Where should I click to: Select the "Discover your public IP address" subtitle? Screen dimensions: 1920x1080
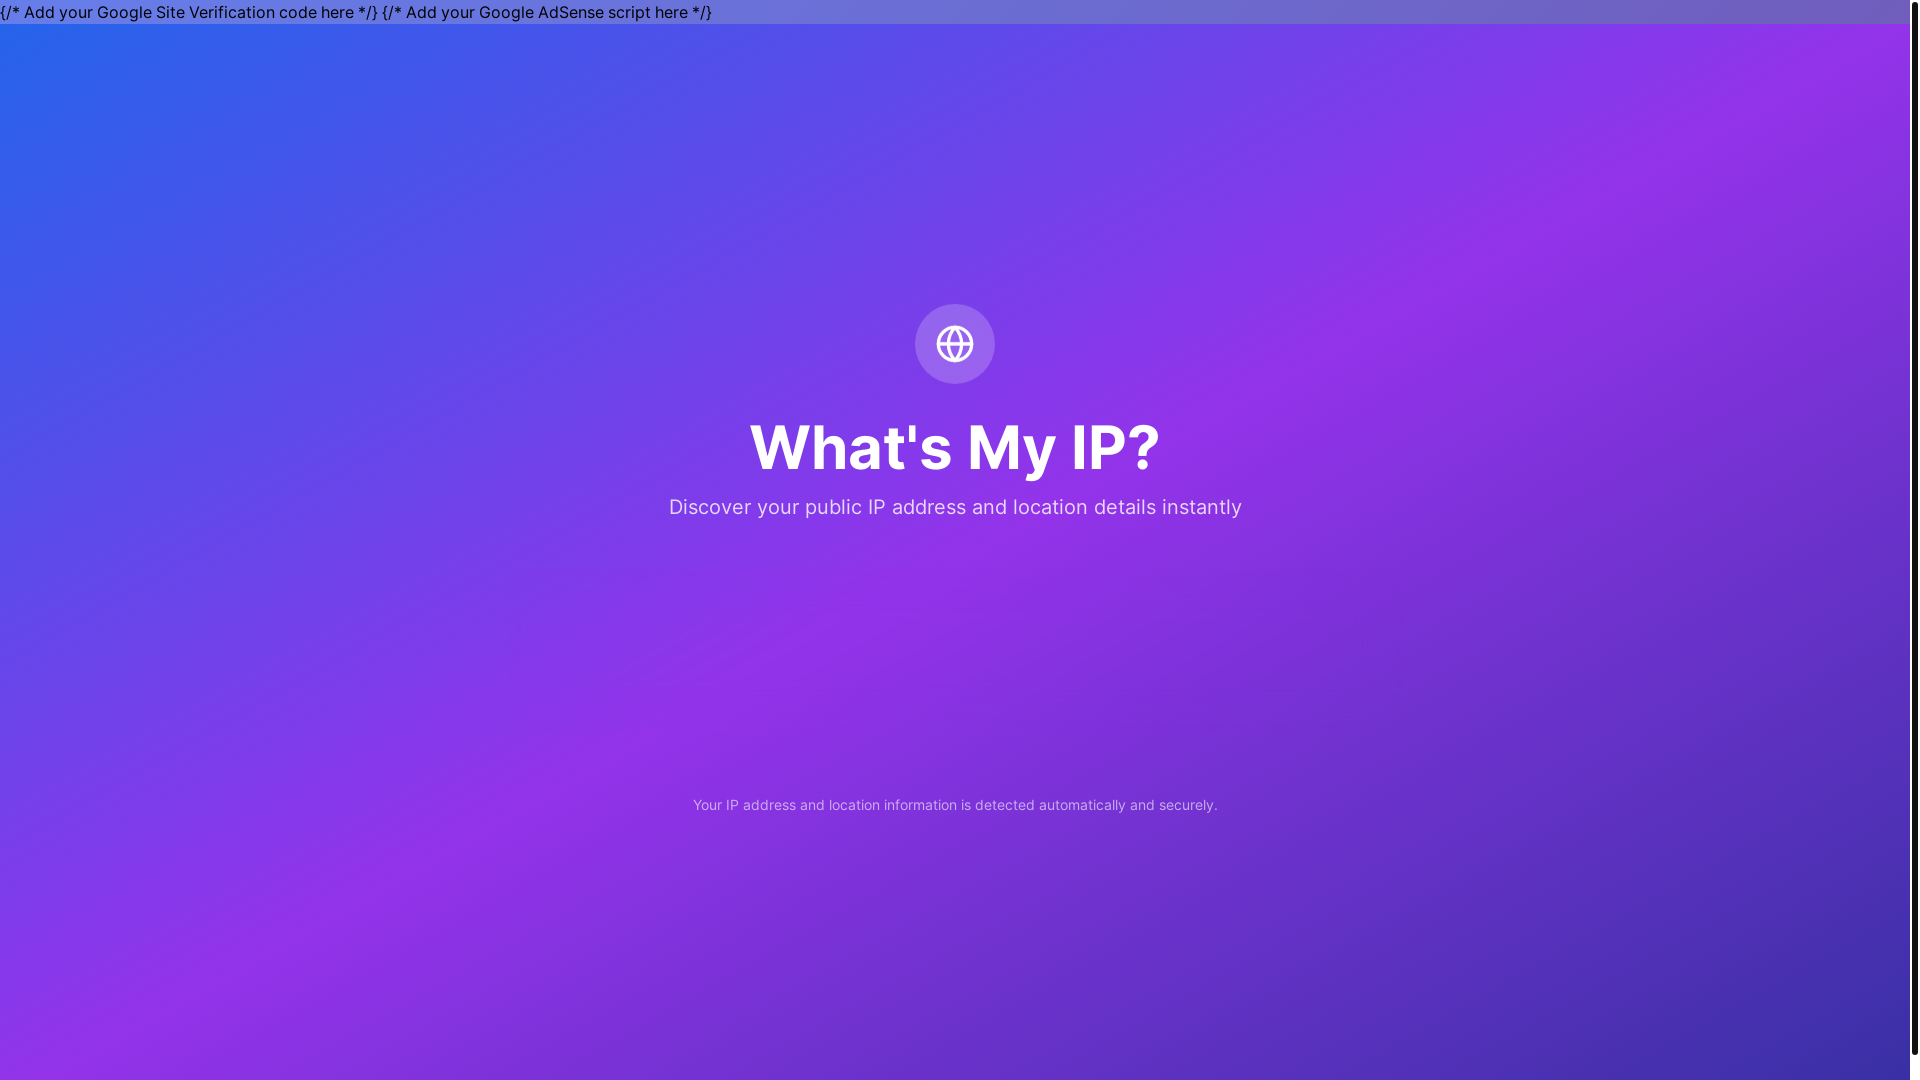(954, 507)
